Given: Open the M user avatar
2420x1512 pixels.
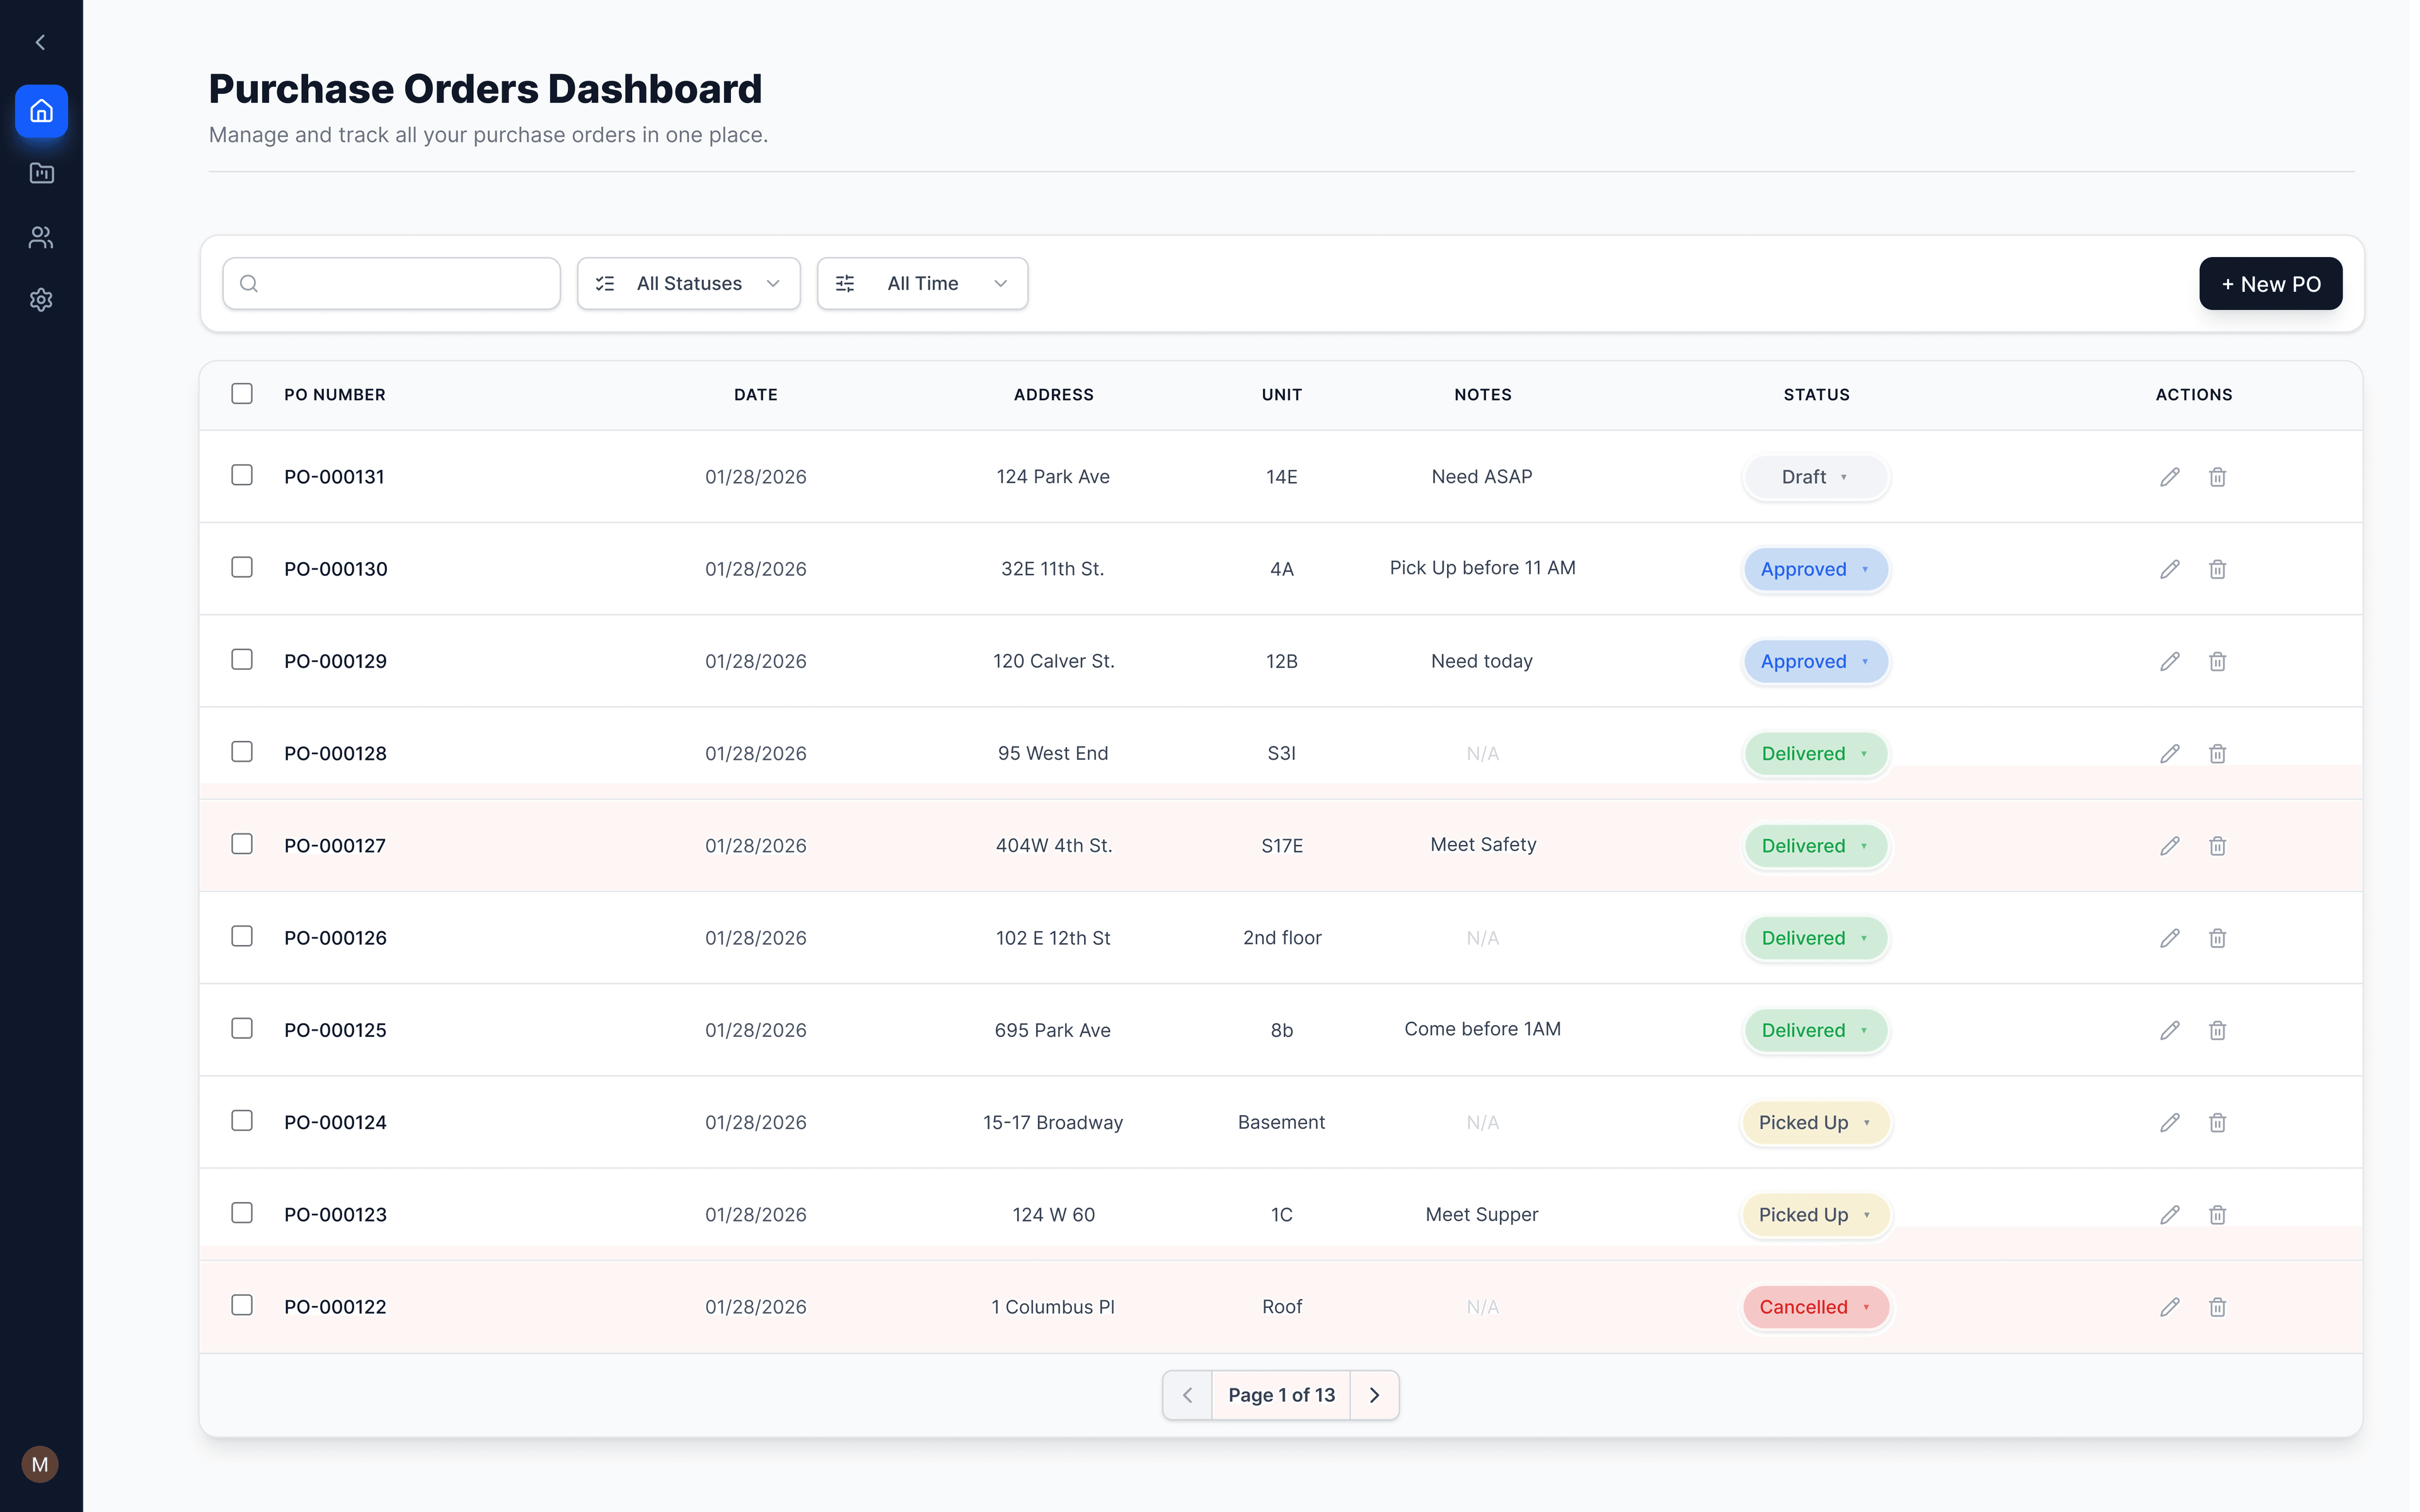Looking at the screenshot, I should (40, 1465).
